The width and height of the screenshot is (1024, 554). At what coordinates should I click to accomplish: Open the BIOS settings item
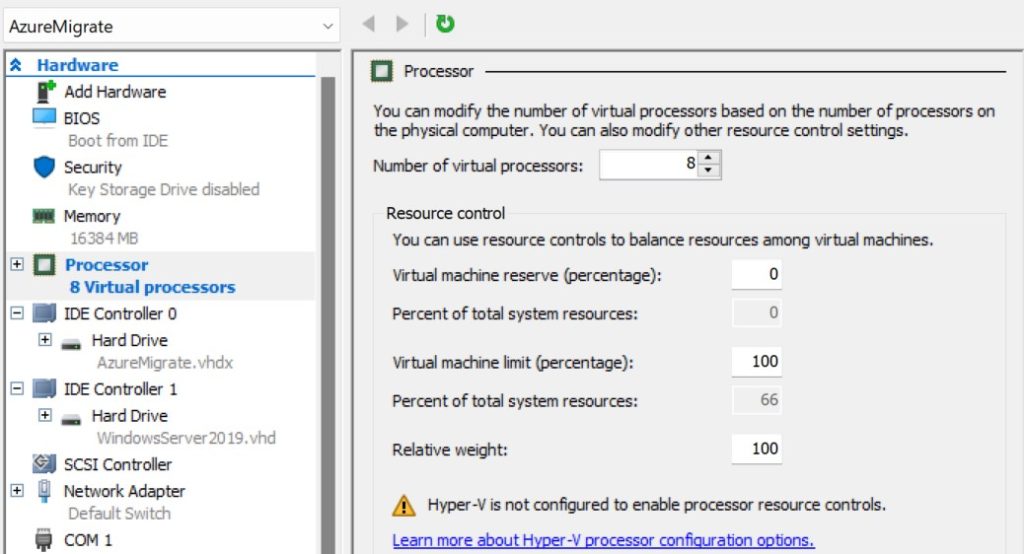click(x=82, y=118)
